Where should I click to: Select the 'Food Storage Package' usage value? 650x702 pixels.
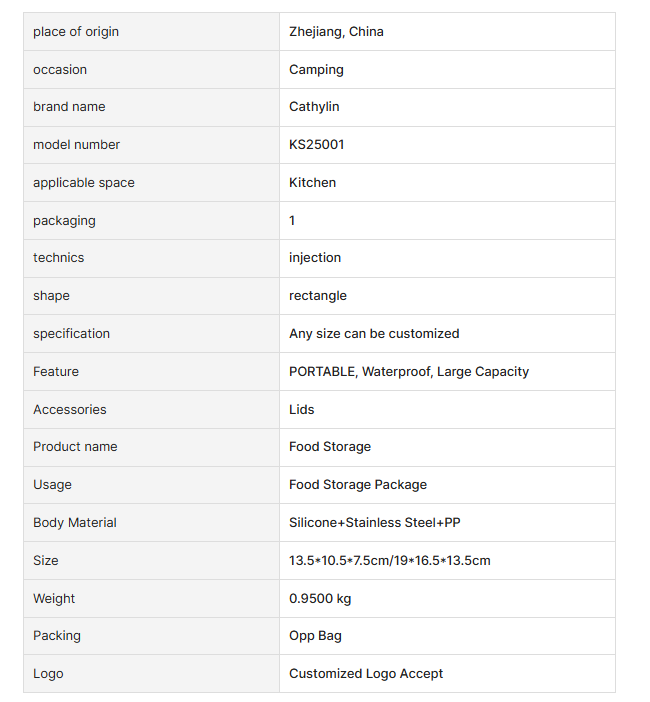pos(358,485)
